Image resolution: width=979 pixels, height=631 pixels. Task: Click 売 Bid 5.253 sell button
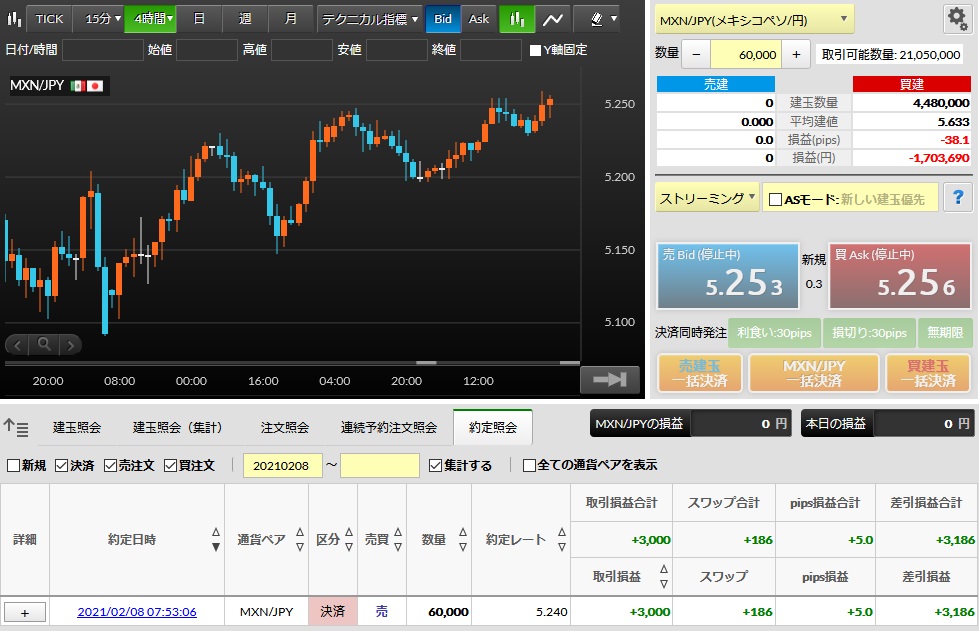727,276
